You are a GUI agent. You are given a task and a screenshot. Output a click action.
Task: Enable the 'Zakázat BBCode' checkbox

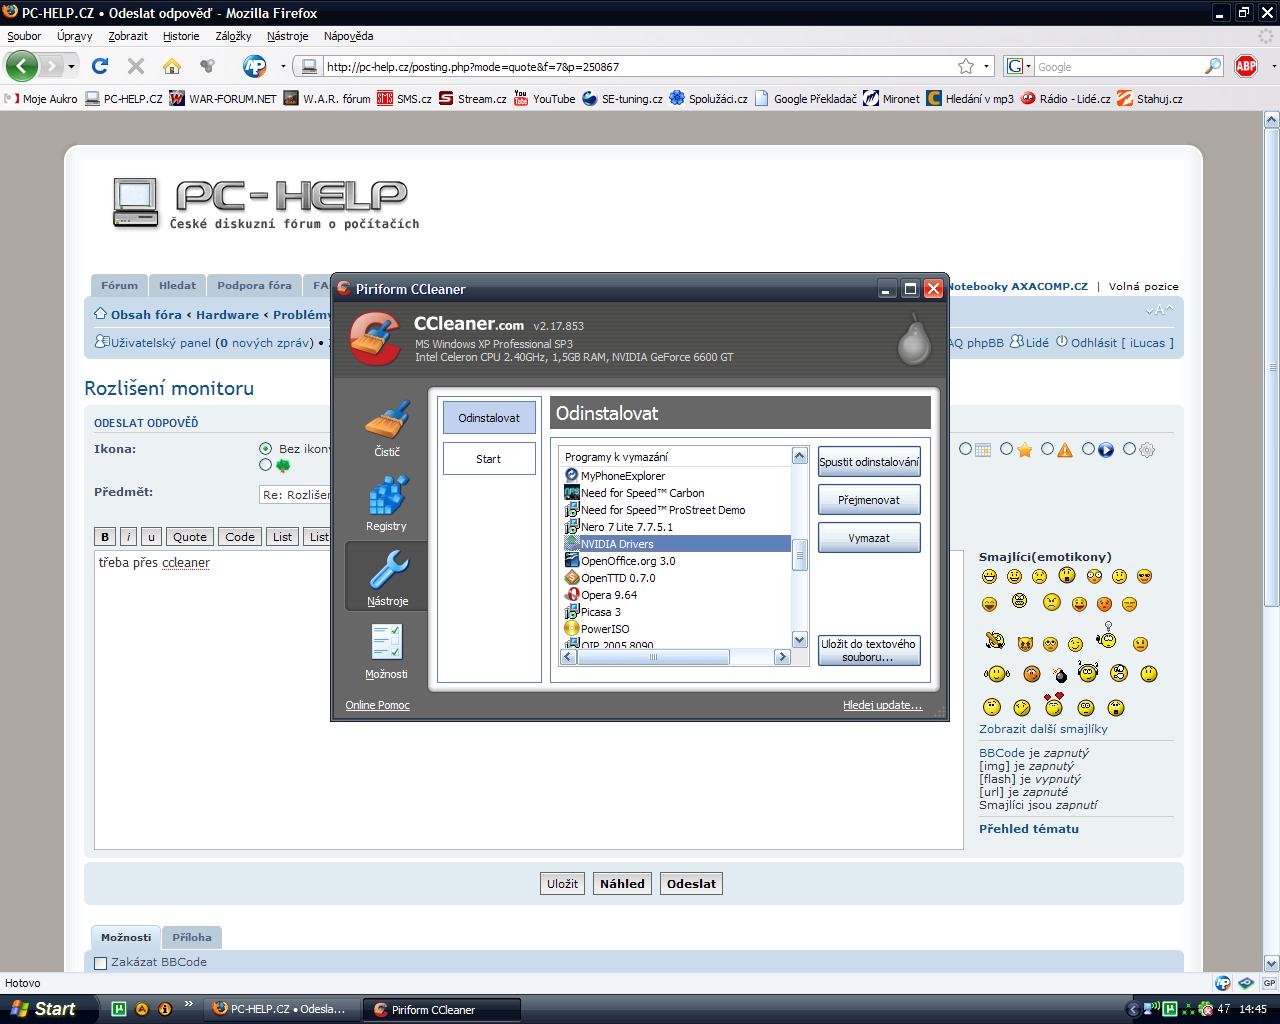(100, 963)
